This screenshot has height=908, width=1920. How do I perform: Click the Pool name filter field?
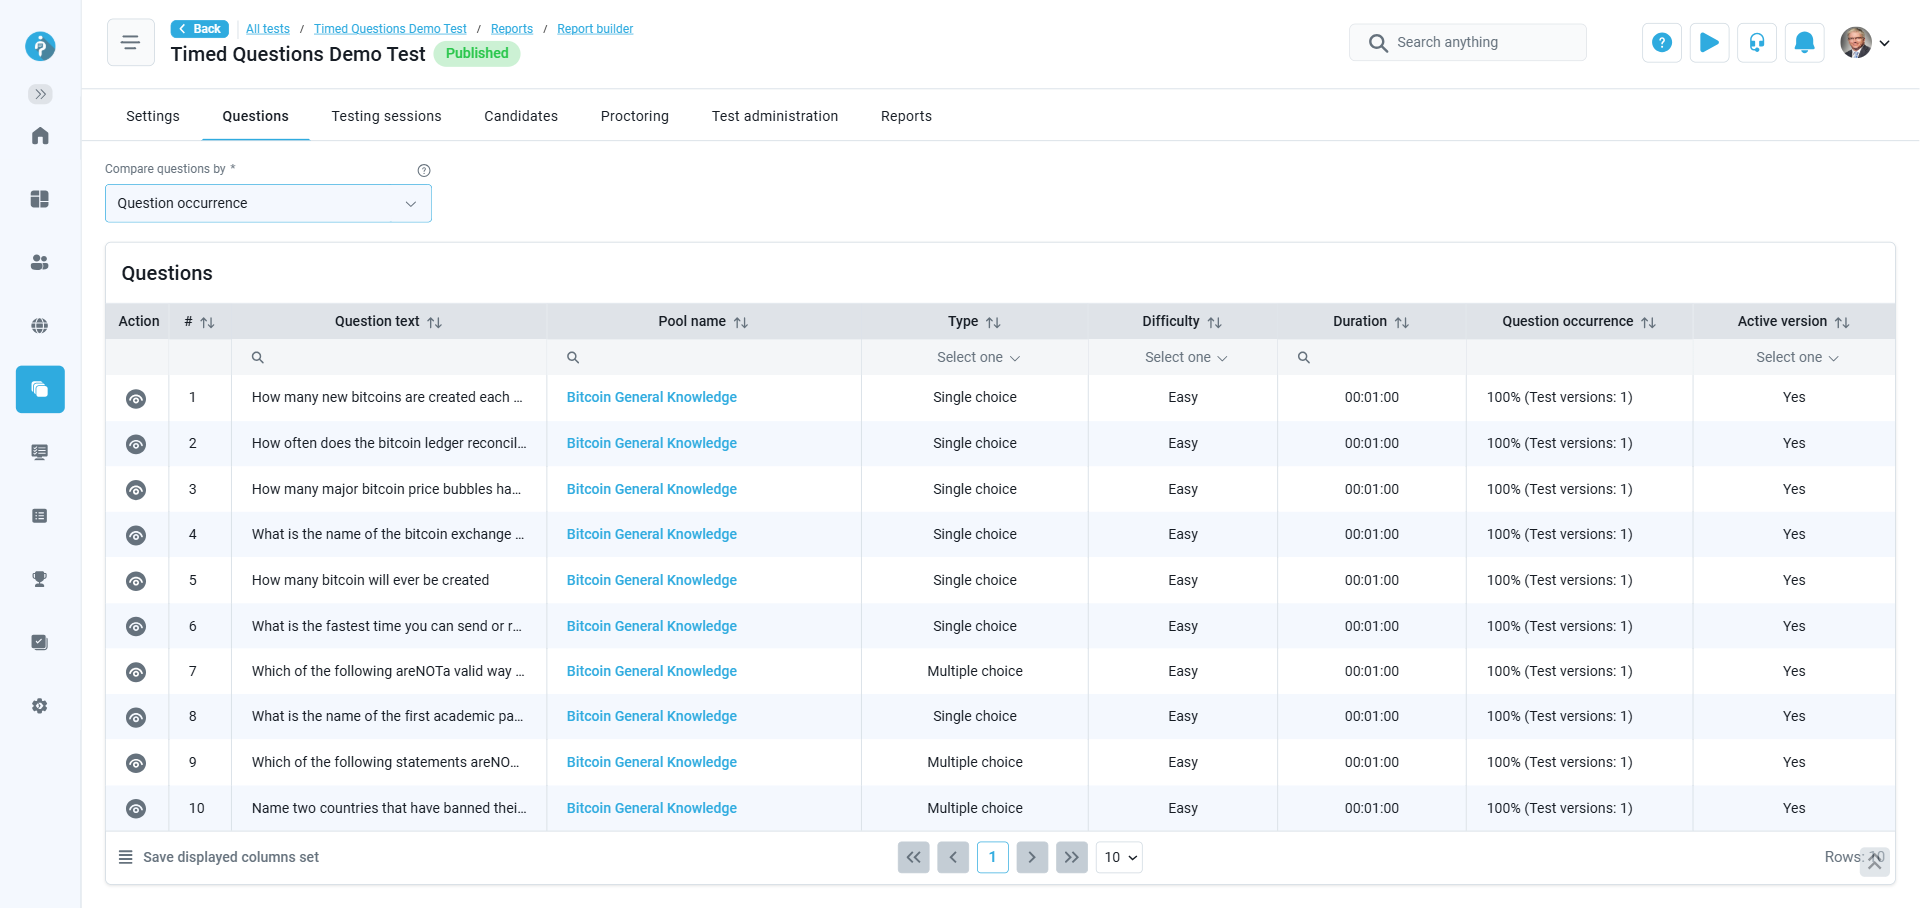coord(704,357)
